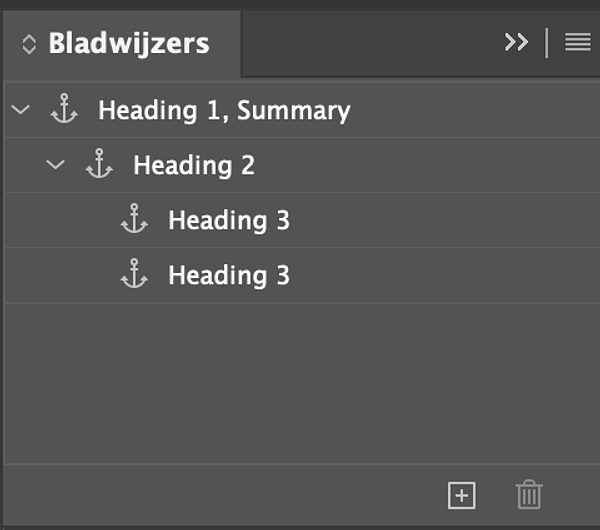600x530 pixels.
Task: Collapse the panel using the double-arrow icon
Action: coord(516,42)
